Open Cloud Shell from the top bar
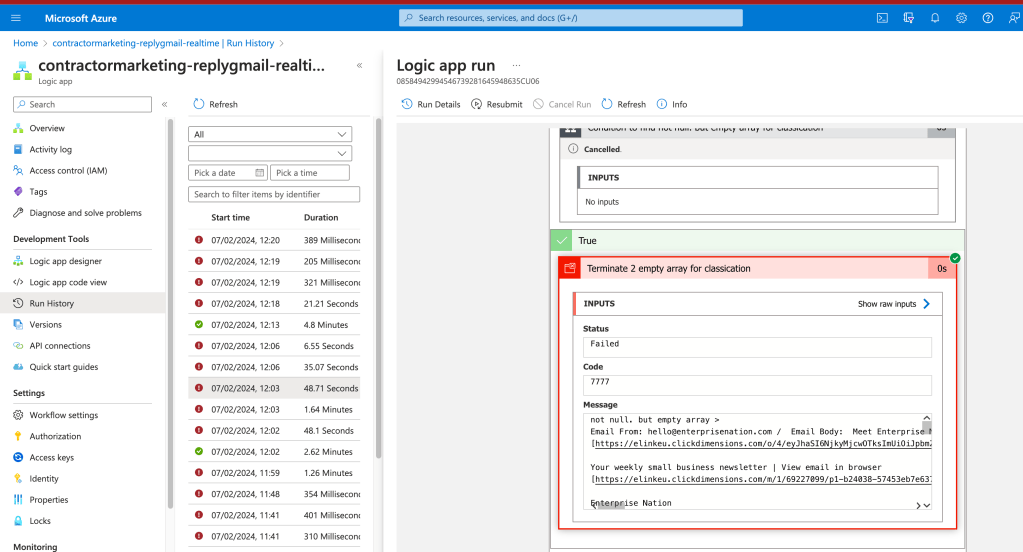1023x552 pixels. [x=882, y=18]
